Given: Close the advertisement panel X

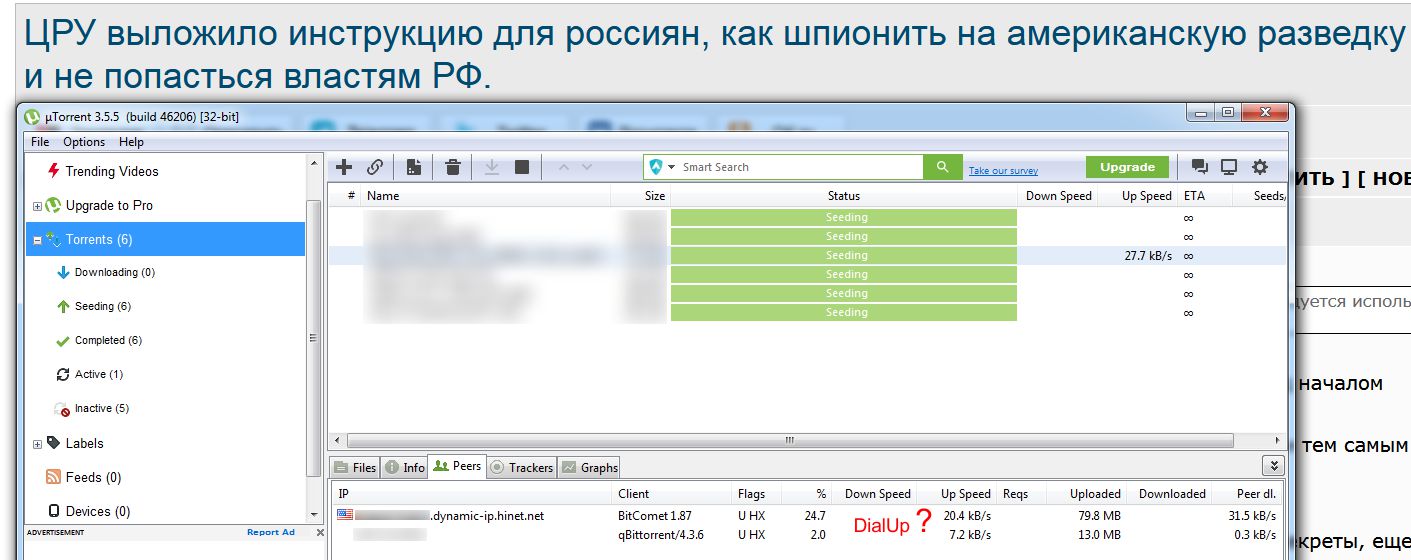Looking at the screenshot, I should point(320,533).
